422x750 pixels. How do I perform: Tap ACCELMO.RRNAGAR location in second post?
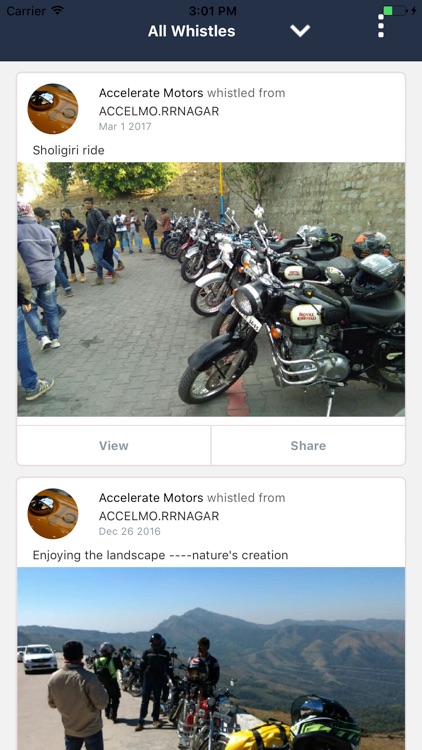(159, 516)
